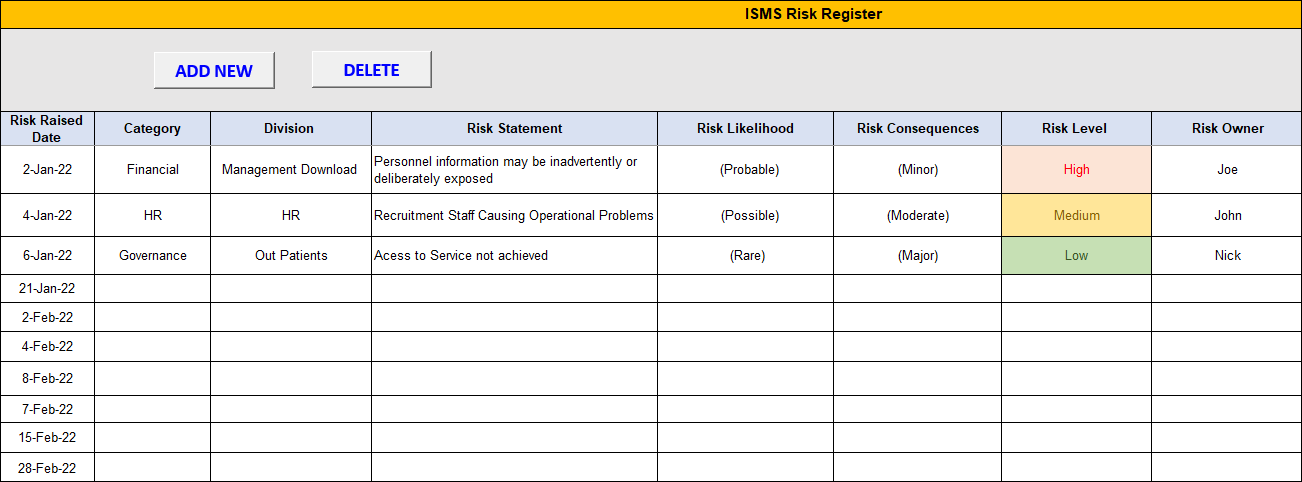Select the Management Download division cell
The width and height of the screenshot is (1302, 482).
290,169
